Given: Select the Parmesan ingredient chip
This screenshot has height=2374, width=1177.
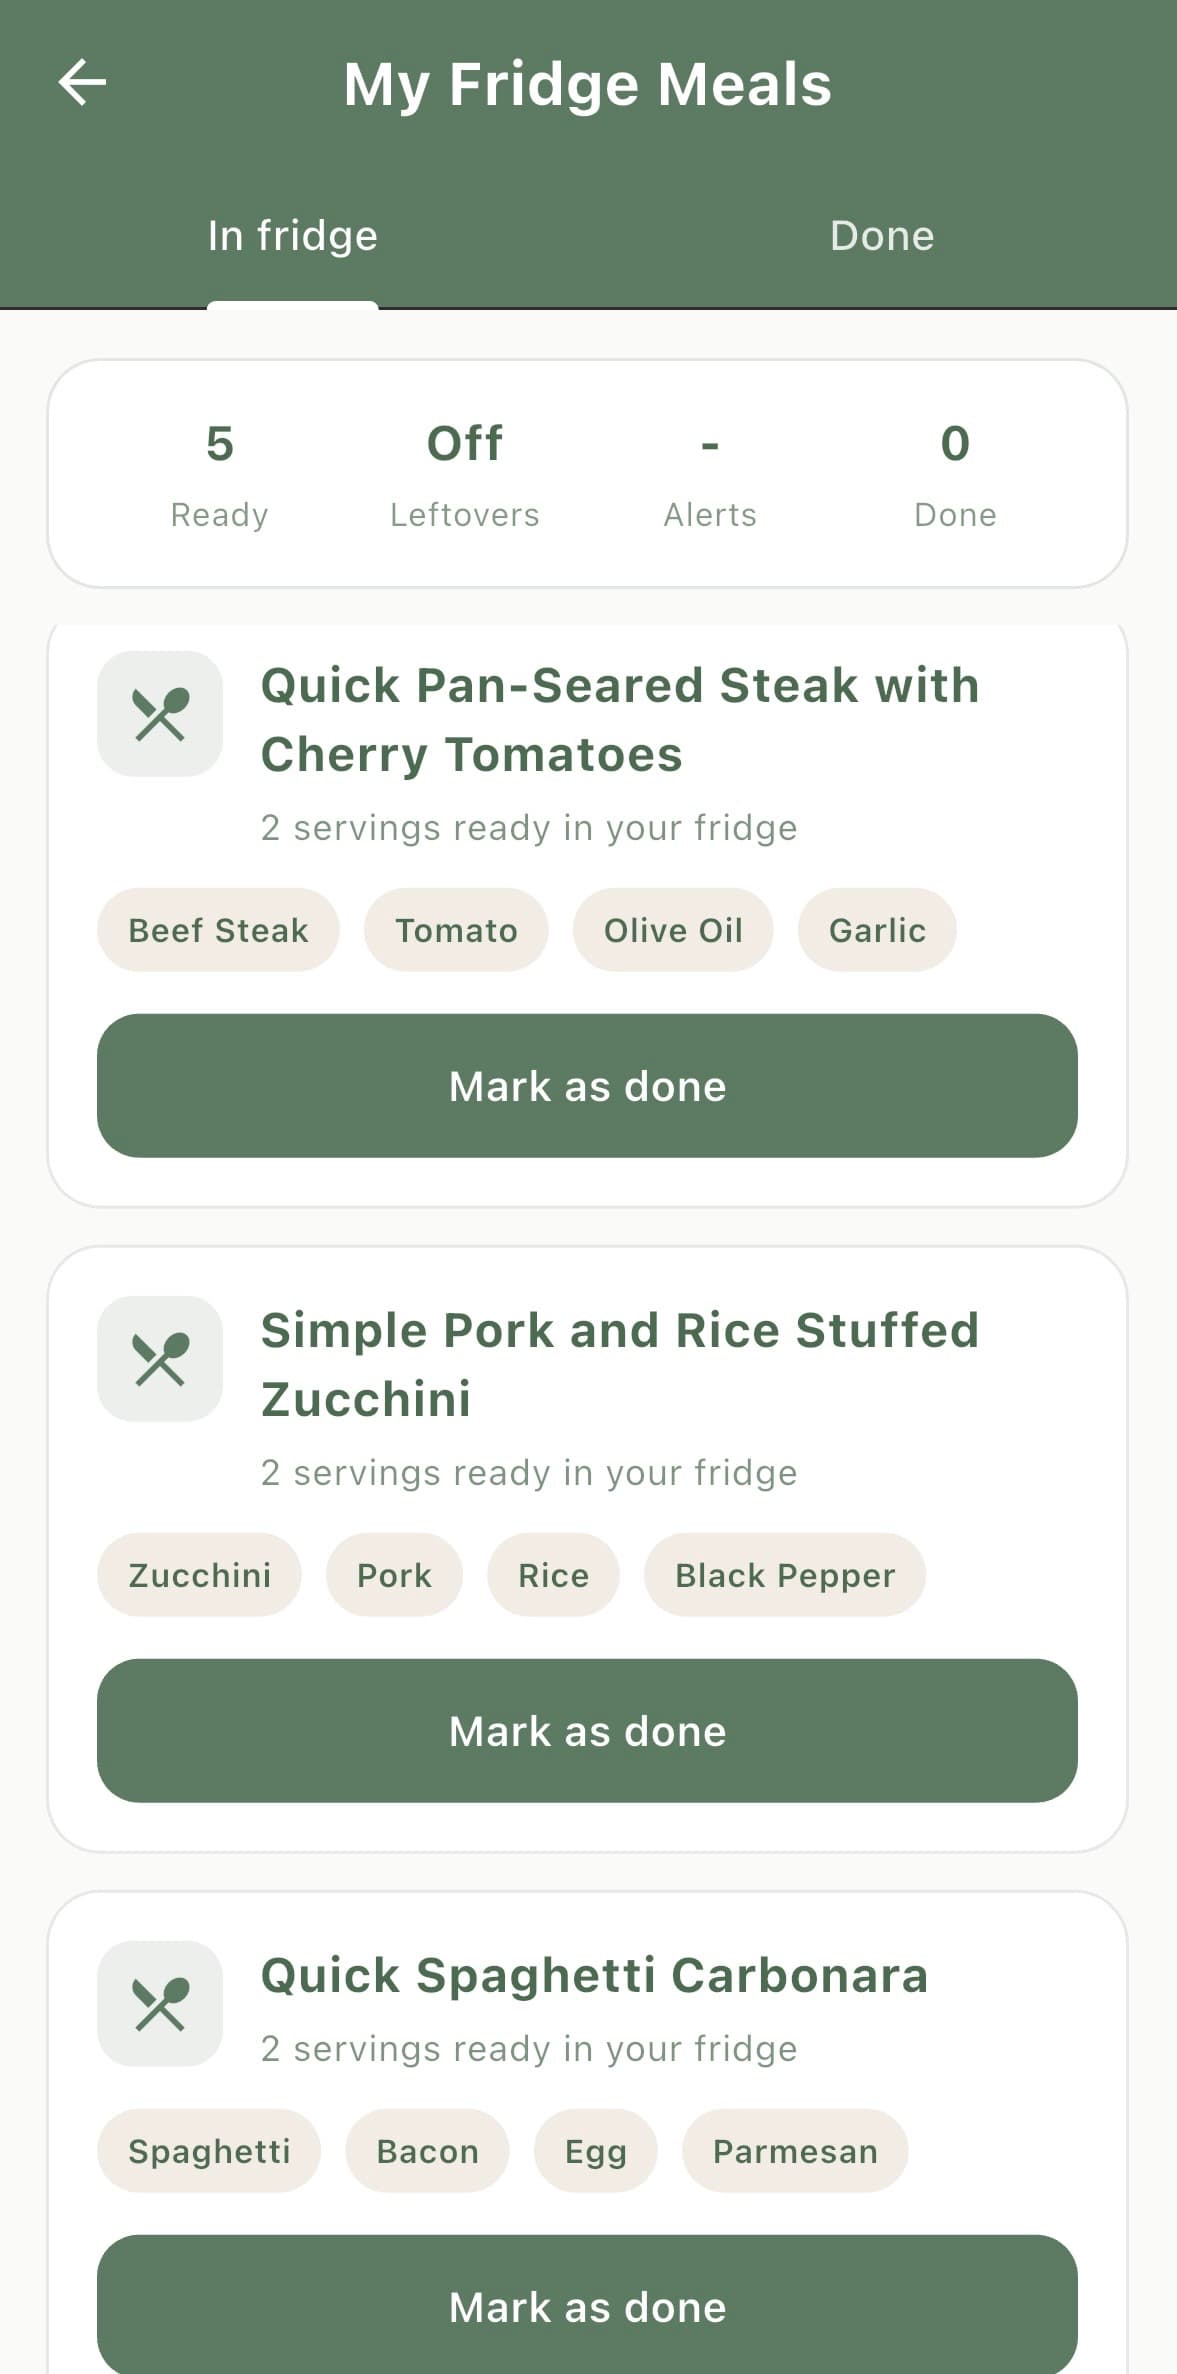Looking at the screenshot, I should 795,2151.
